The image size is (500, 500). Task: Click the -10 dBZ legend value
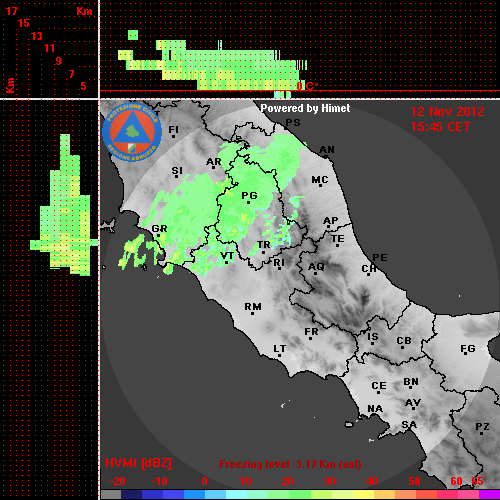coord(159,481)
